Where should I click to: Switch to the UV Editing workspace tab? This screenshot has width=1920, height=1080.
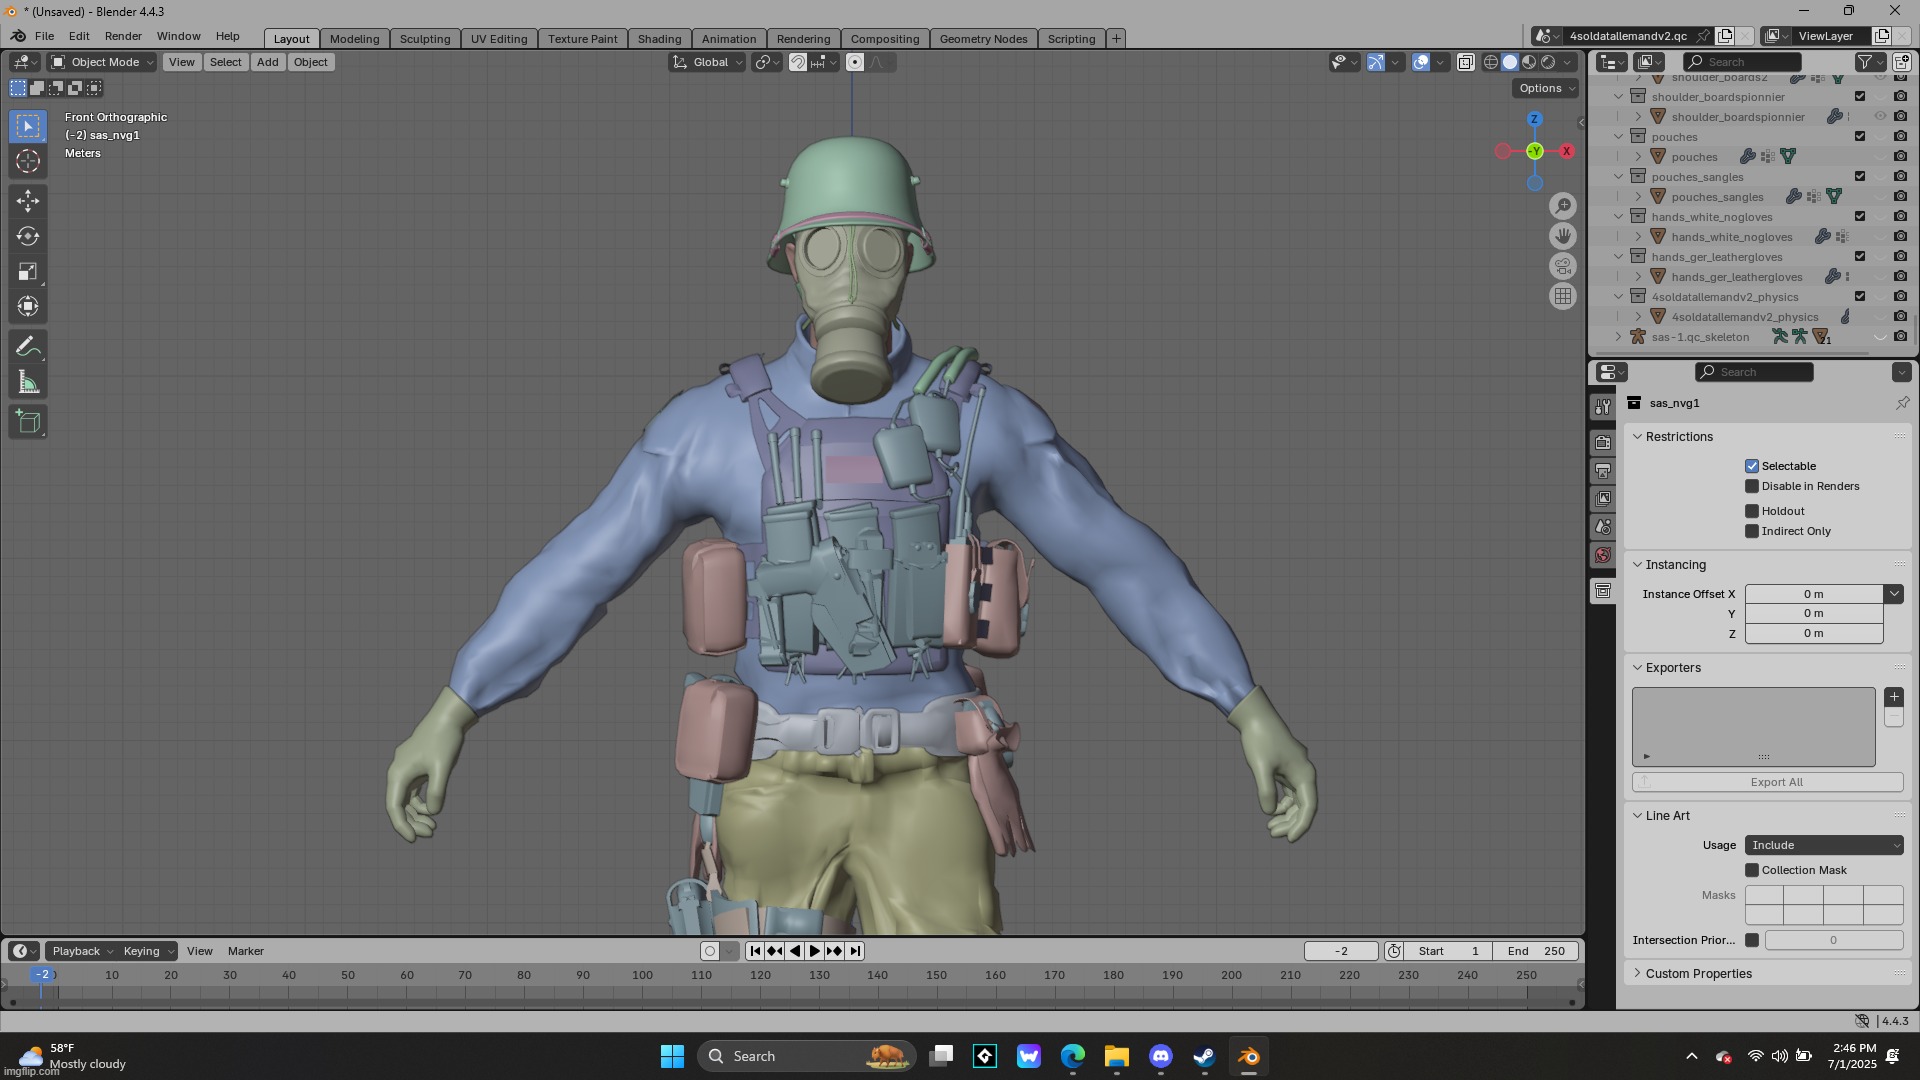499,39
